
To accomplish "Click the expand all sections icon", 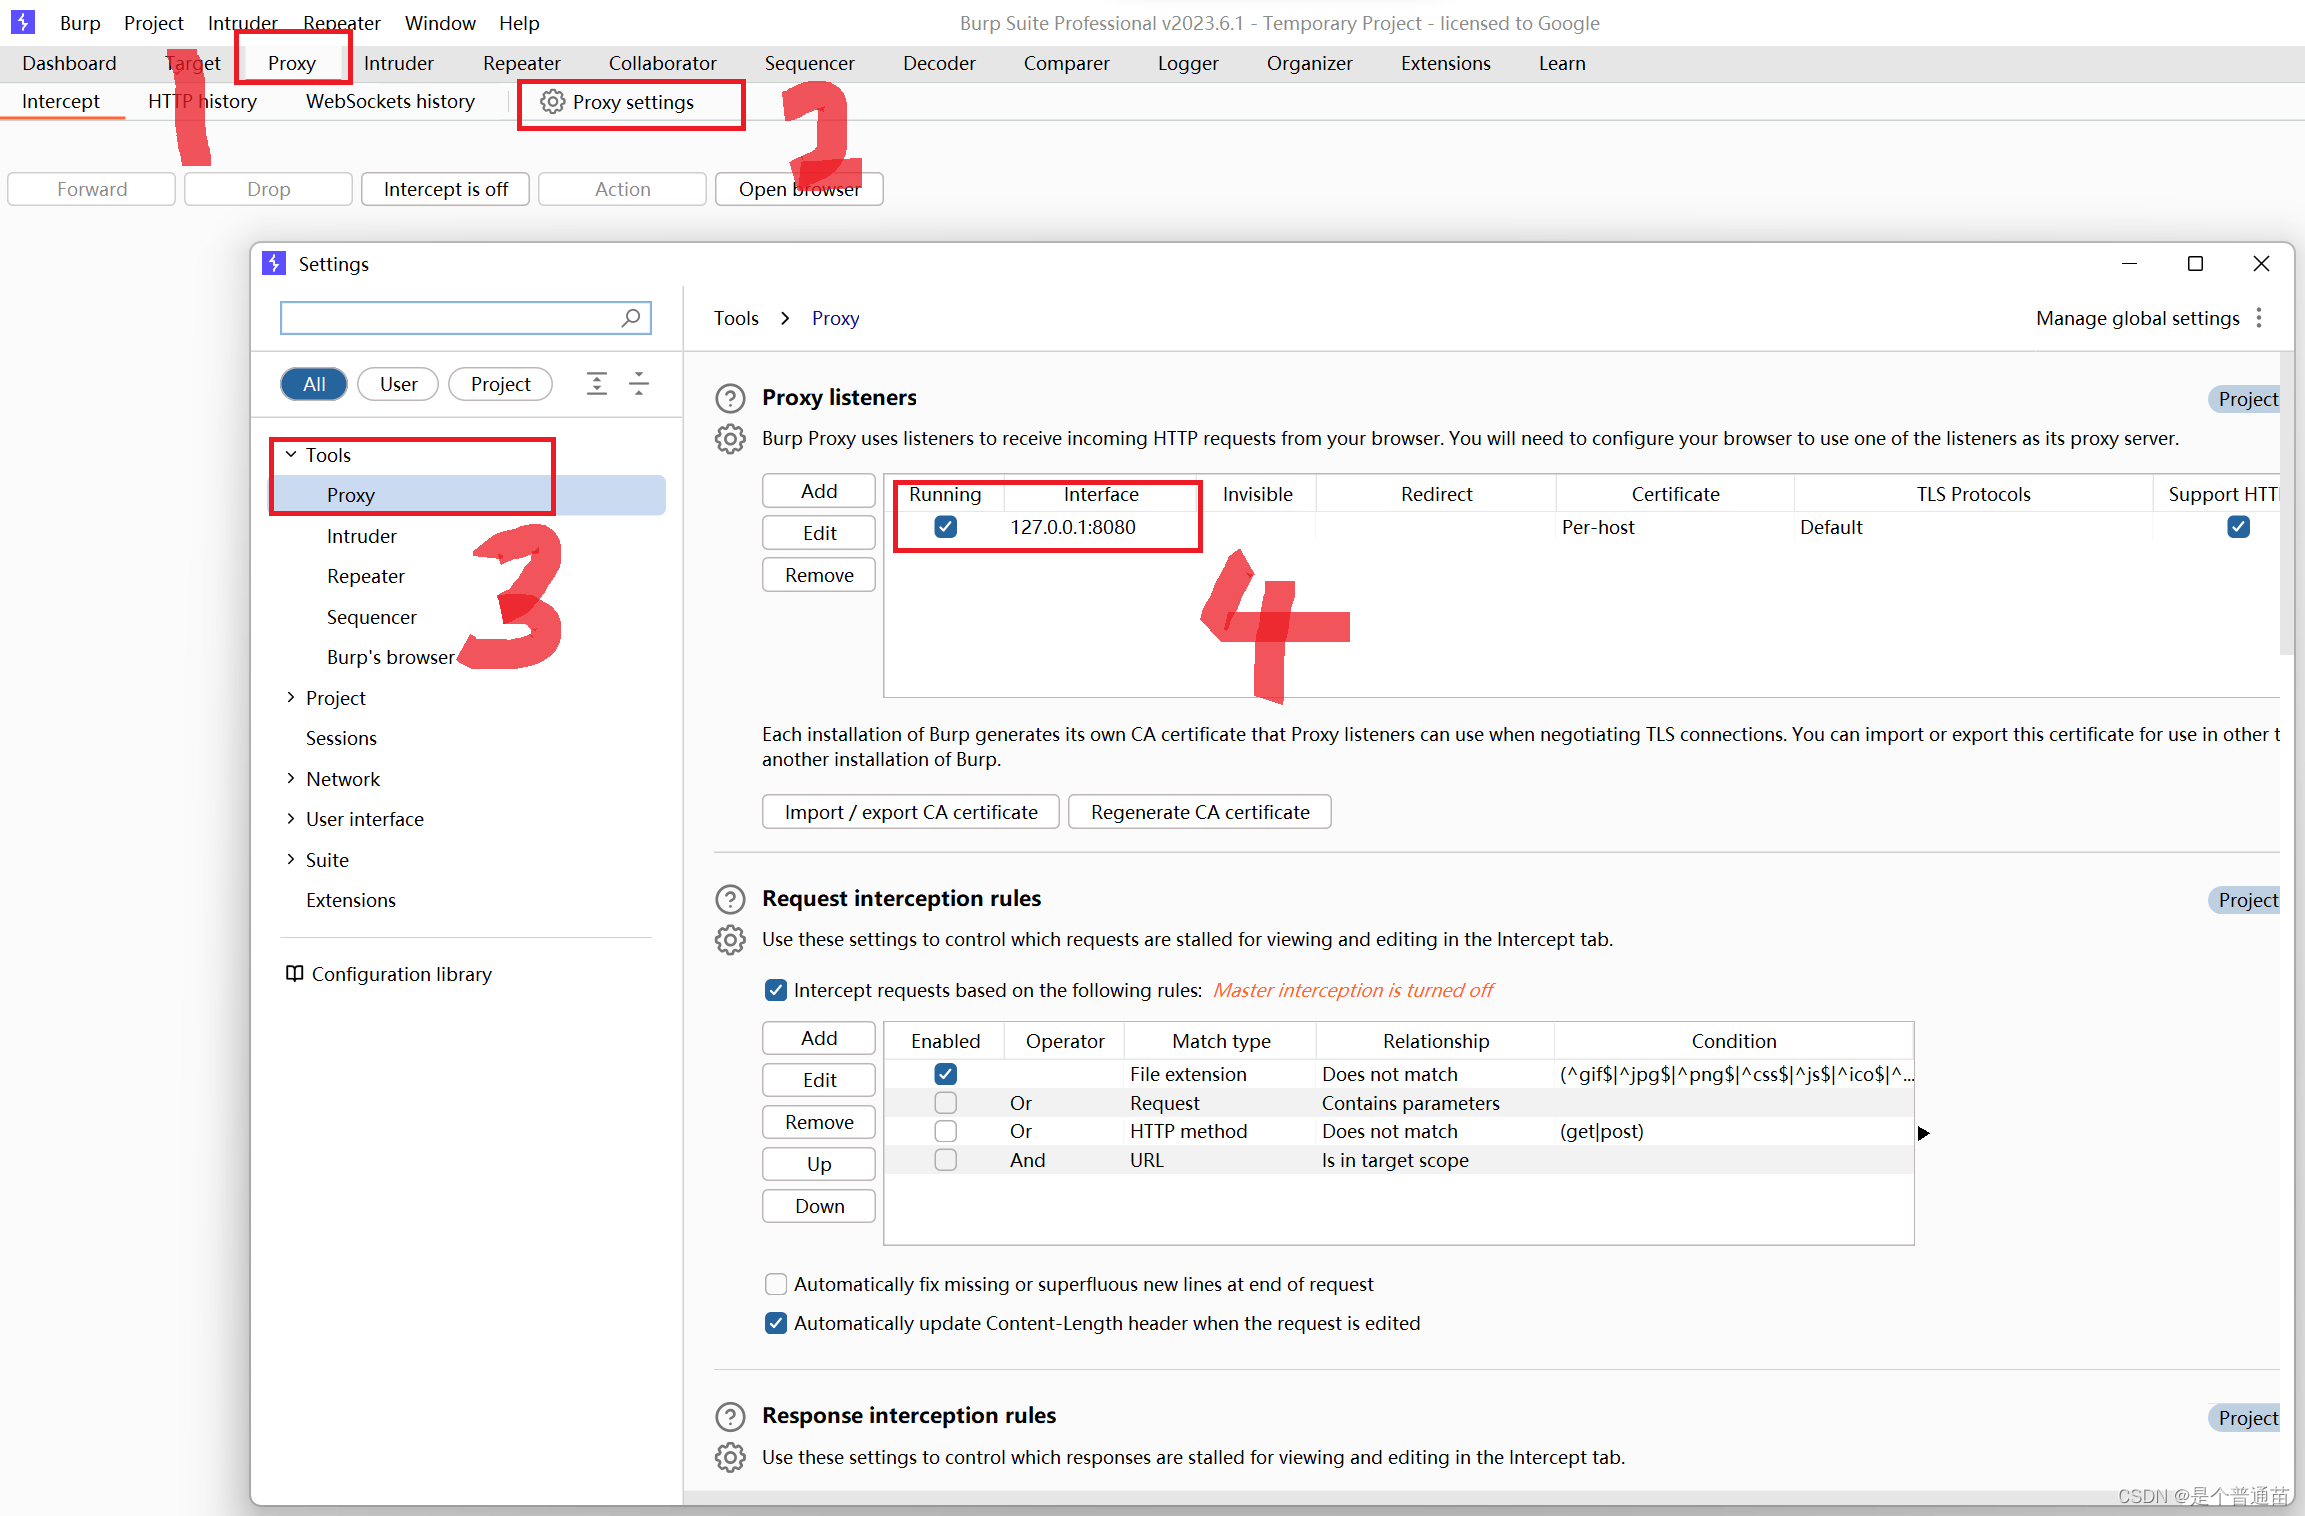I will click(597, 384).
